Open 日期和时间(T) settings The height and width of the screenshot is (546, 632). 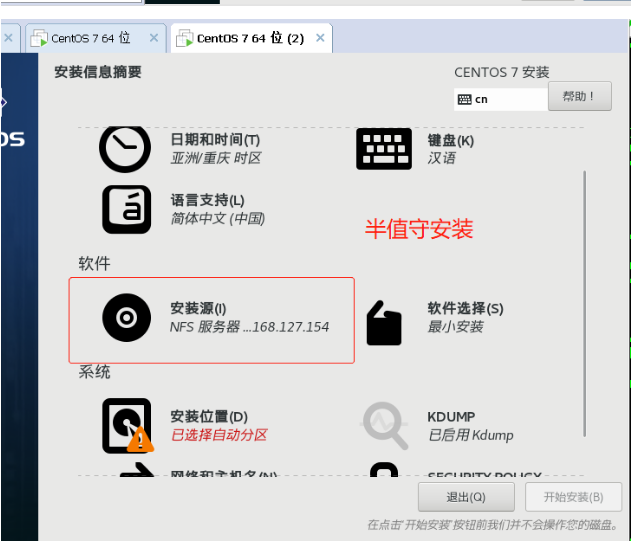[215, 140]
